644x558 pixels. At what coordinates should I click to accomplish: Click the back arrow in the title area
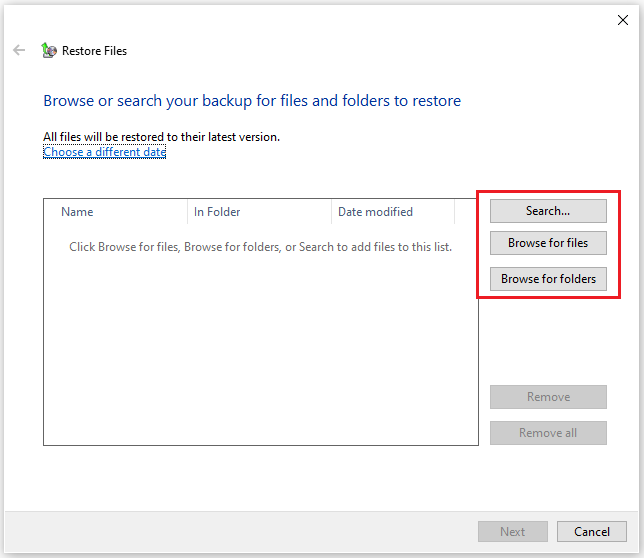pos(19,50)
